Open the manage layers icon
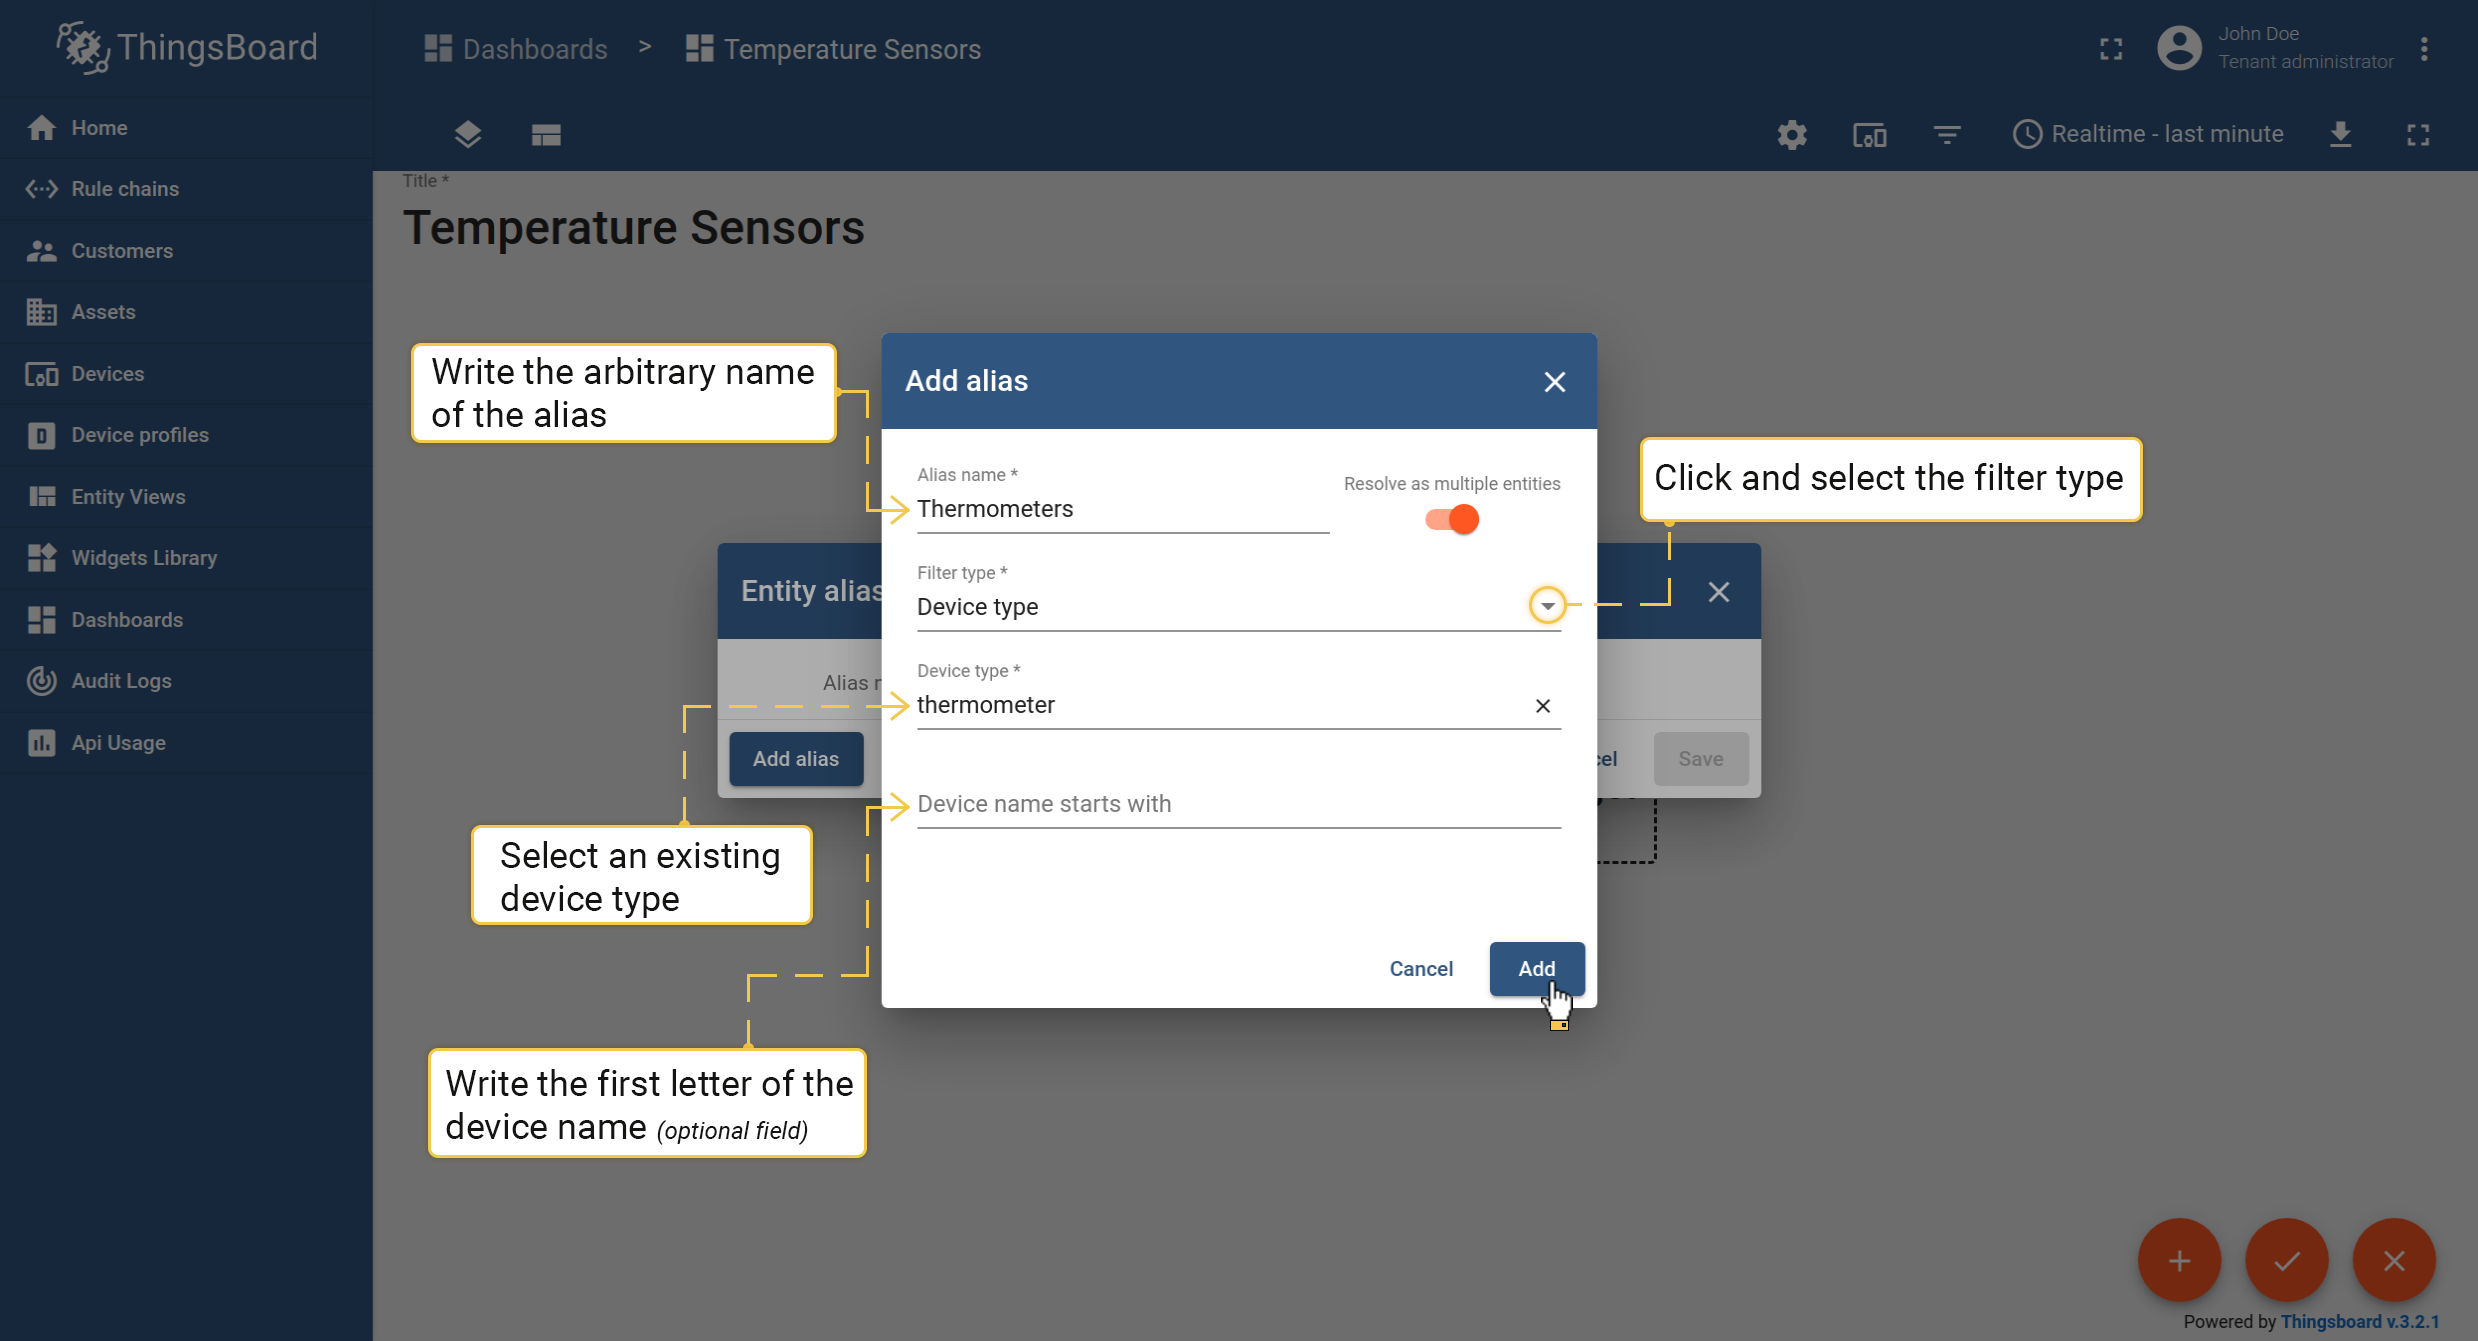Viewport: 2478px width, 1341px height. [x=468, y=135]
